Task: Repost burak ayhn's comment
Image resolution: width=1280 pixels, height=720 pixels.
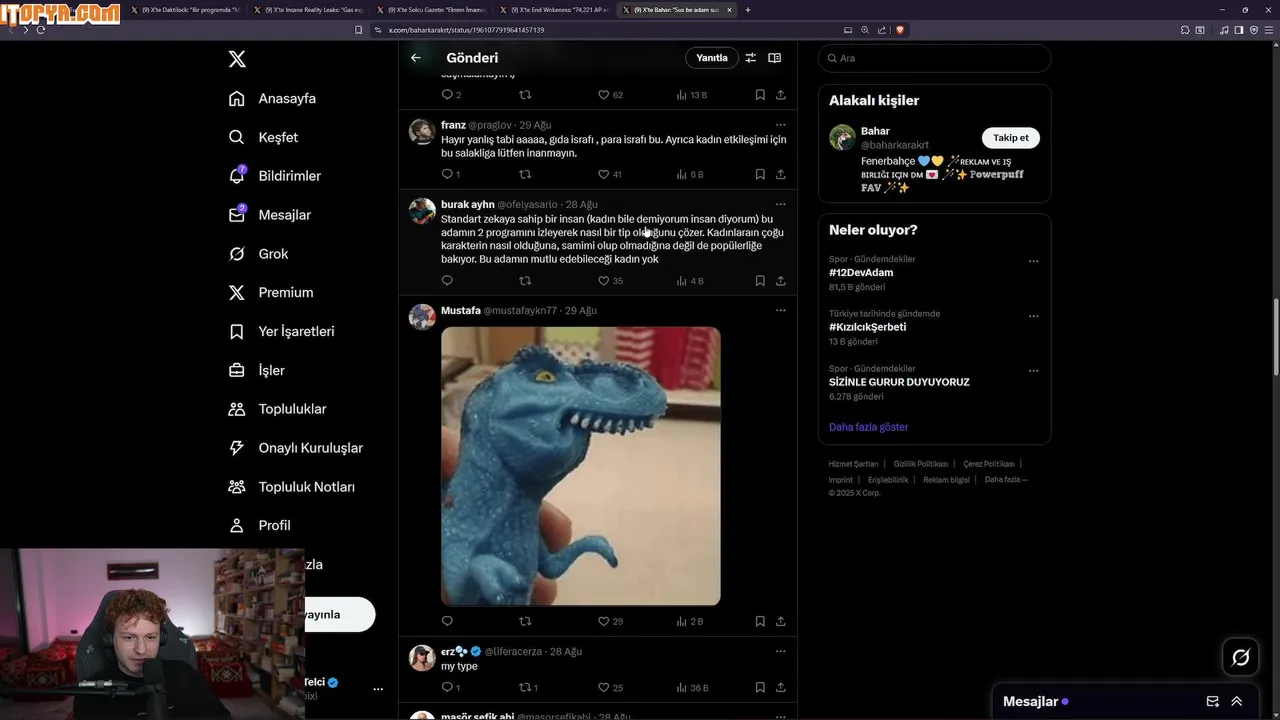Action: tap(525, 281)
